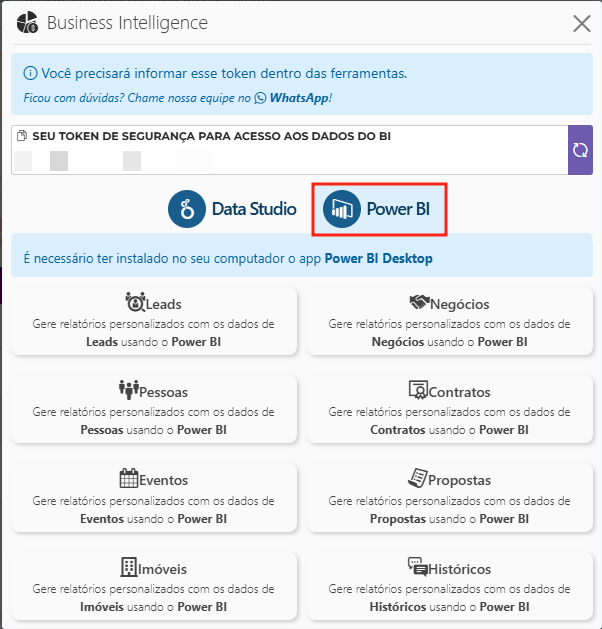Switch to the Data Studio tab
This screenshot has width=602, height=629.
tap(233, 209)
